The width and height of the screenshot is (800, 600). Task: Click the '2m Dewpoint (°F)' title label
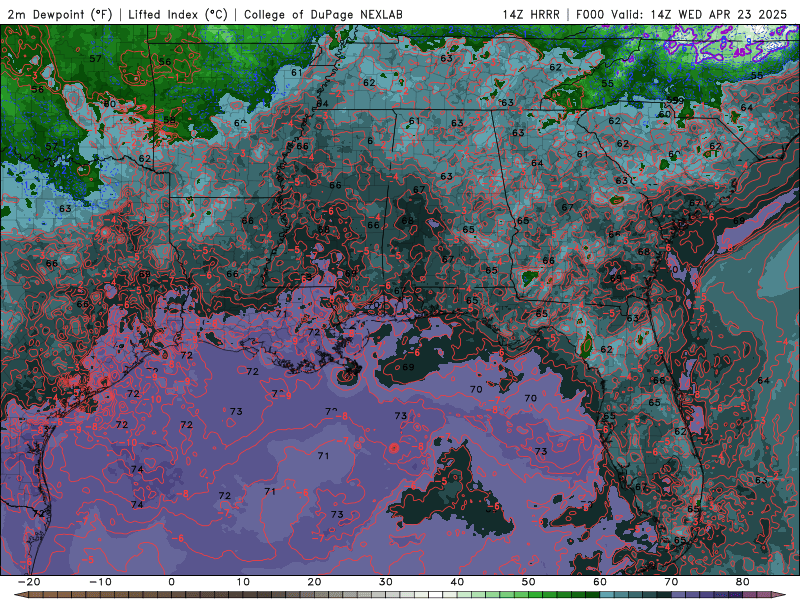(x=59, y=14)
